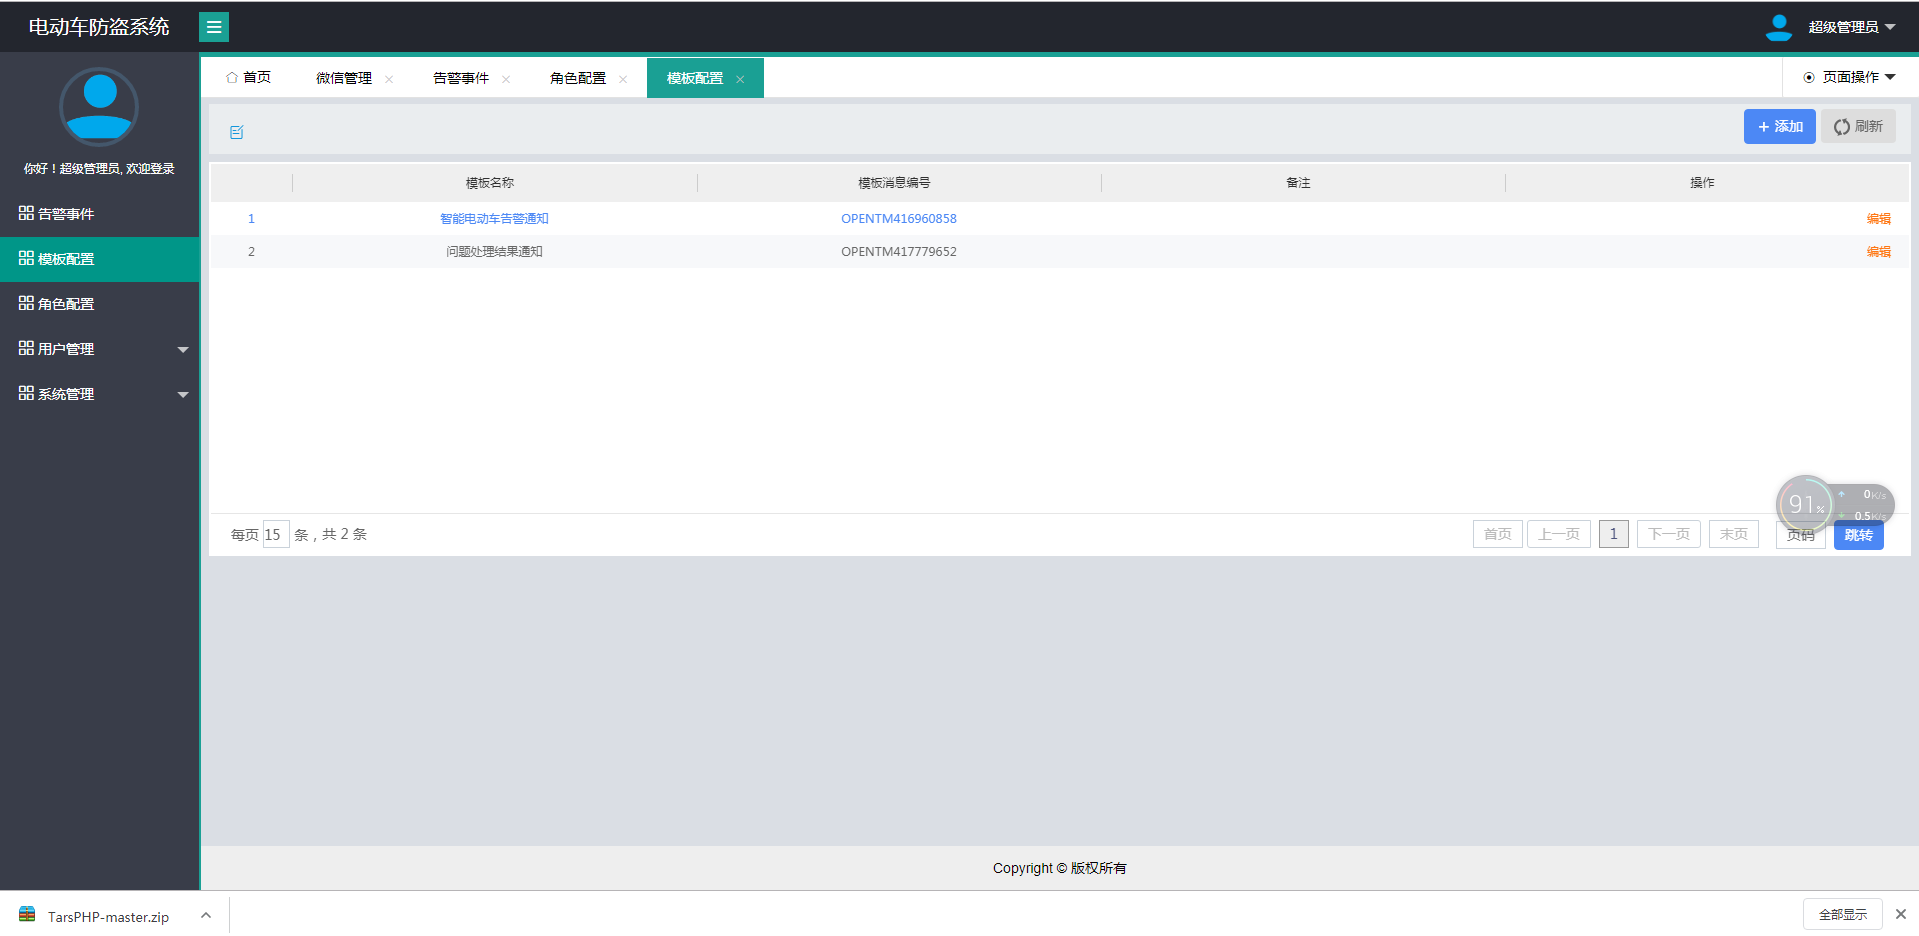
Task: Switch to the 告警事件 tab
Action: tap(461, 78)
